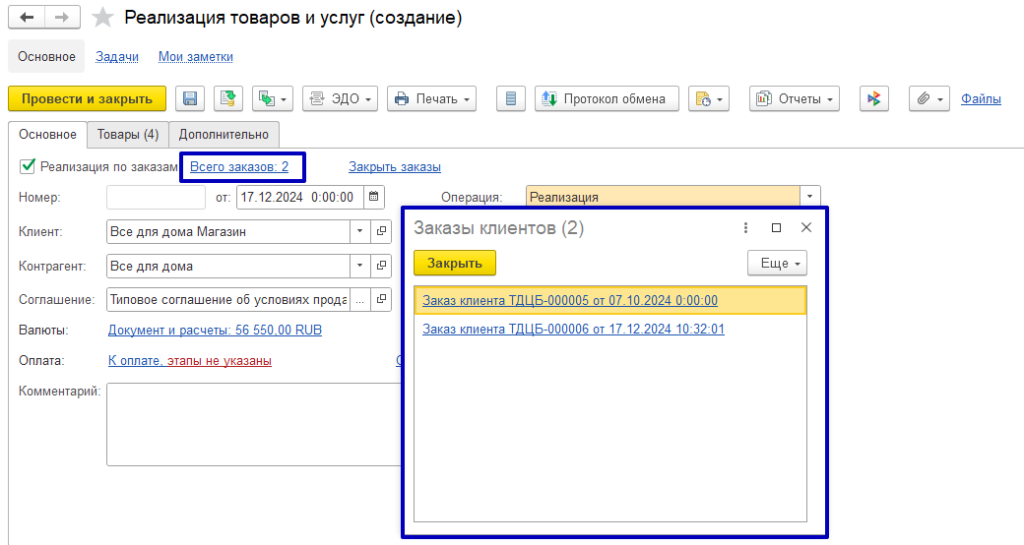This screenshot has width=1024, height=545.
Task: Click the document list icon before Протокол обмена
Action: 511,99
